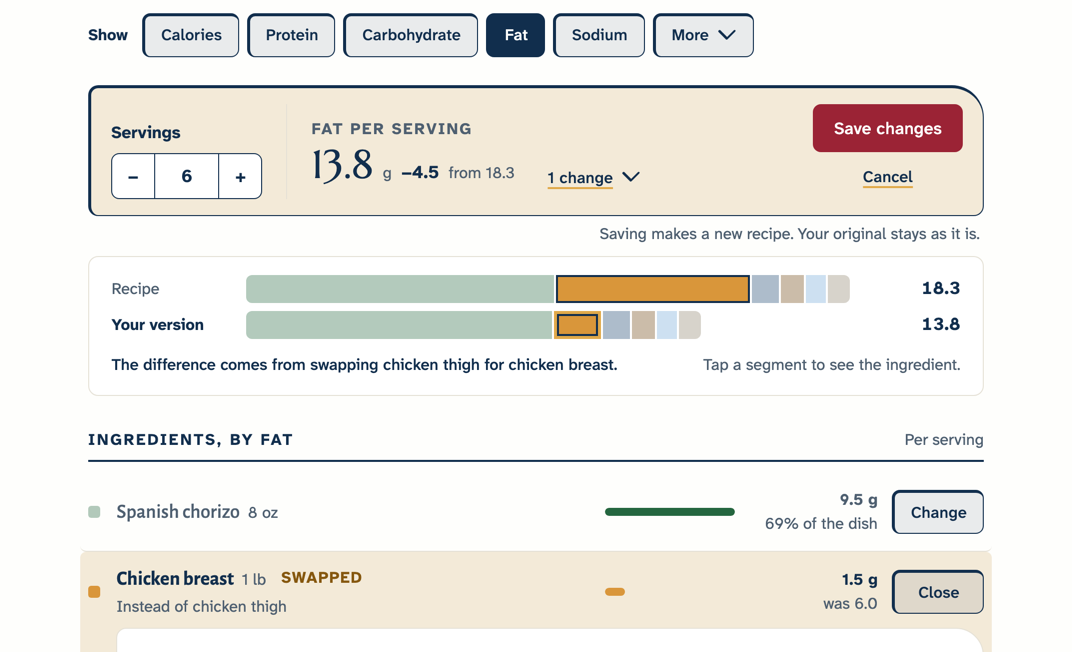The image size is (1072, 652).
Task: Toggle the Fat nutrient button
Action: pyautogui.click(x=515, y=35)
